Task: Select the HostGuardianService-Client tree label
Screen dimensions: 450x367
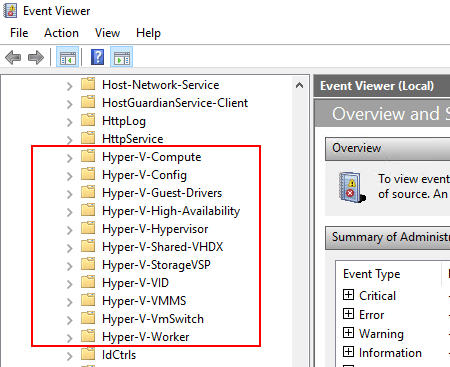Action: [x=175, y=103]
